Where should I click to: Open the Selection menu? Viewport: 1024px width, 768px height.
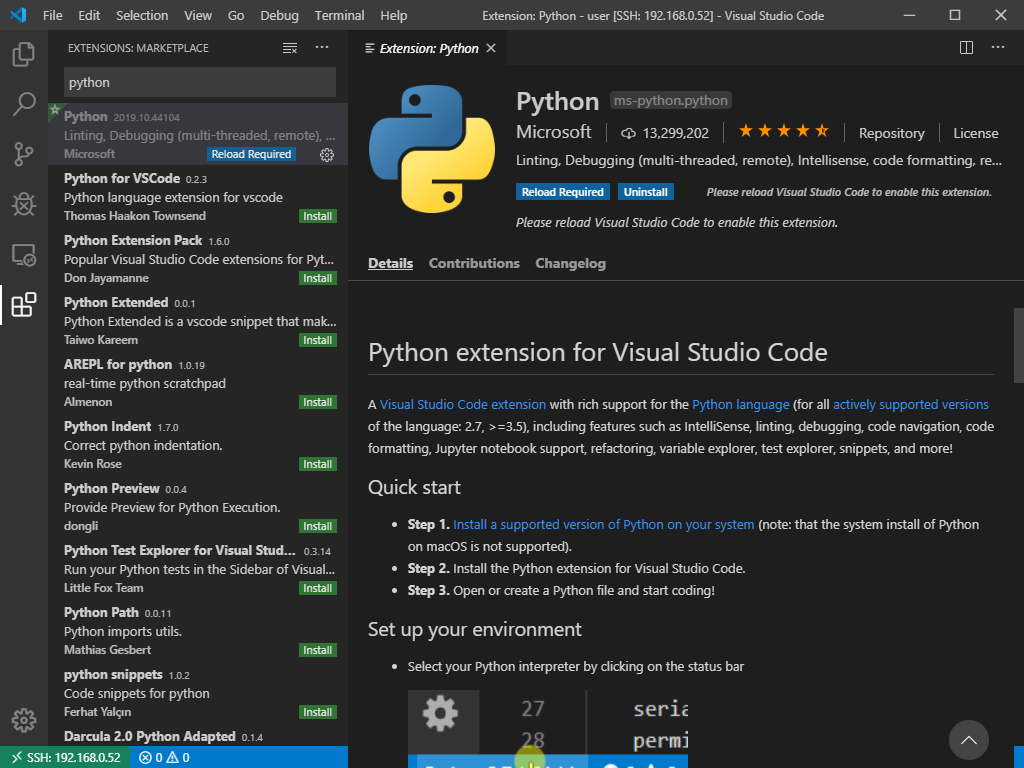pos(142,15)
